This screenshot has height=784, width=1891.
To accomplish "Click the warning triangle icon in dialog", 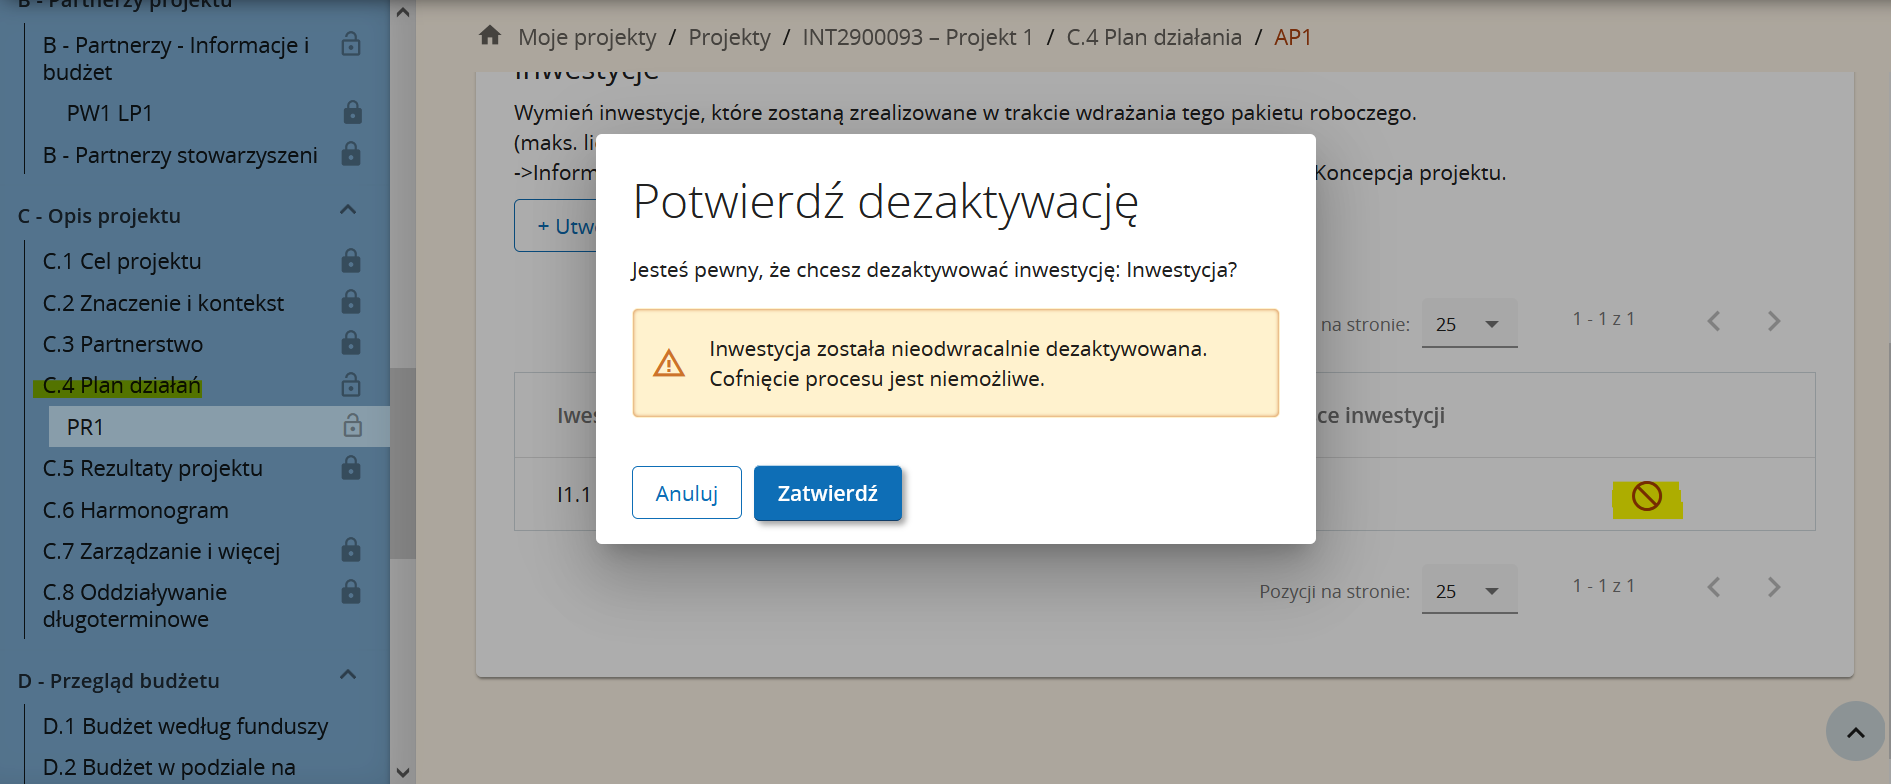I will 669,363.
